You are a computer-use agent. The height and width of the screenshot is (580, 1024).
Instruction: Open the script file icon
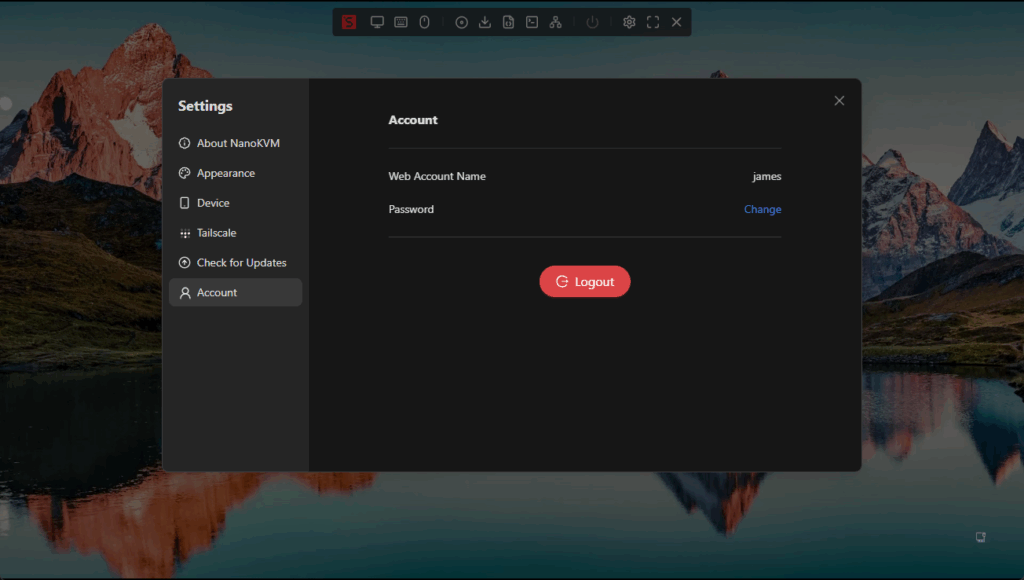(x=508, y=22)
